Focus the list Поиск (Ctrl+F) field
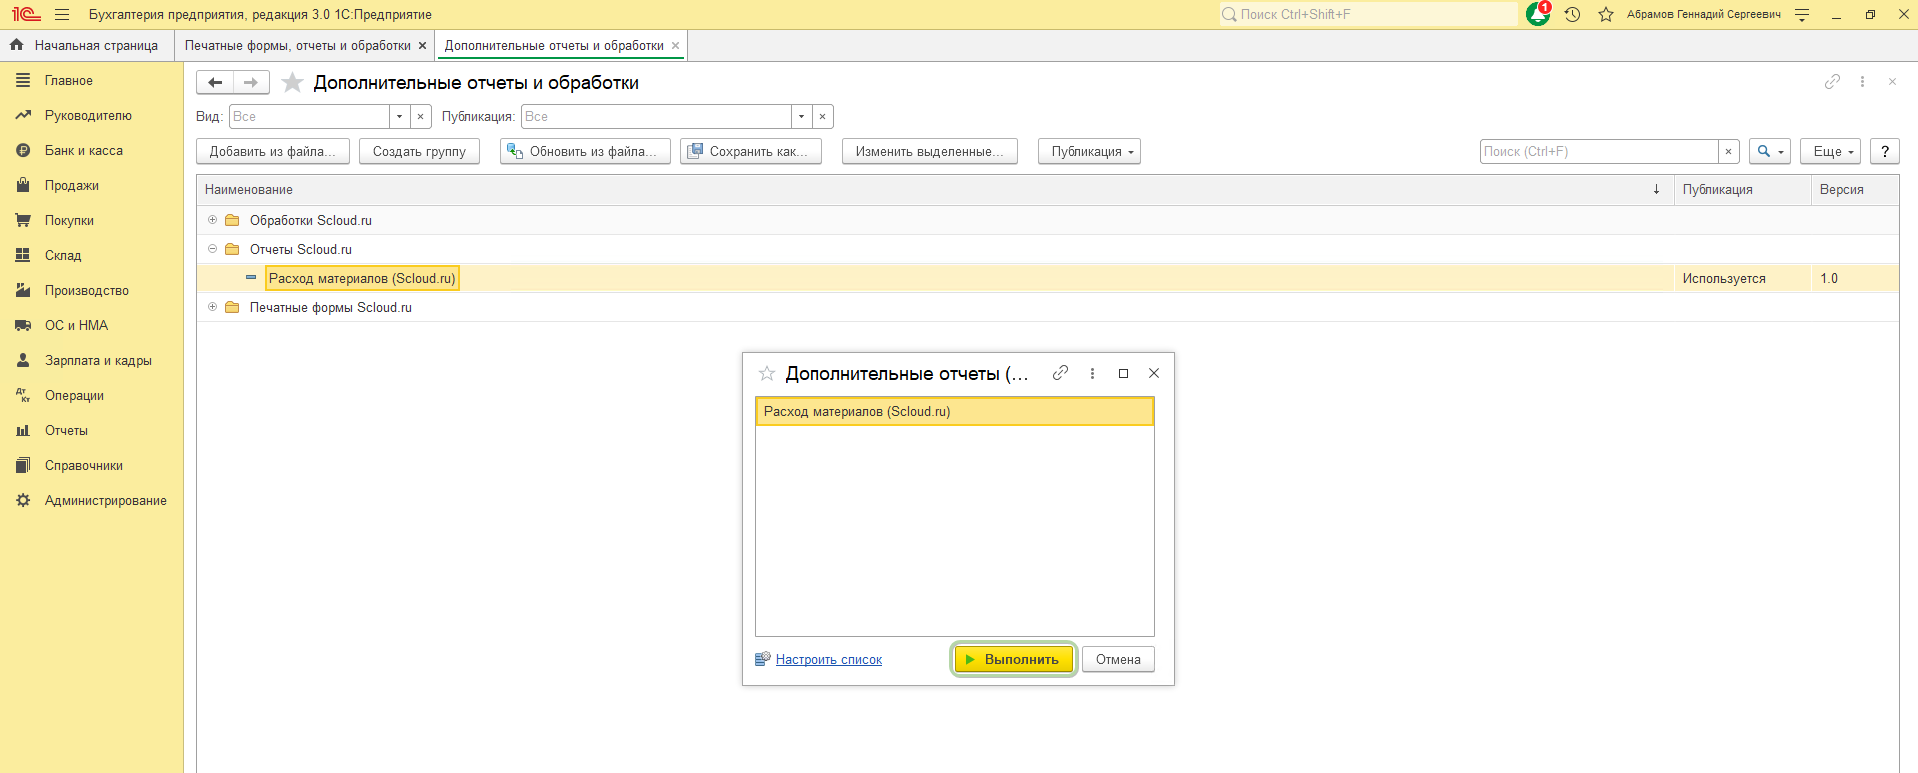The width and height of the screenshot is (1918, 773). pyautogui.click(x=1599, y=152)
